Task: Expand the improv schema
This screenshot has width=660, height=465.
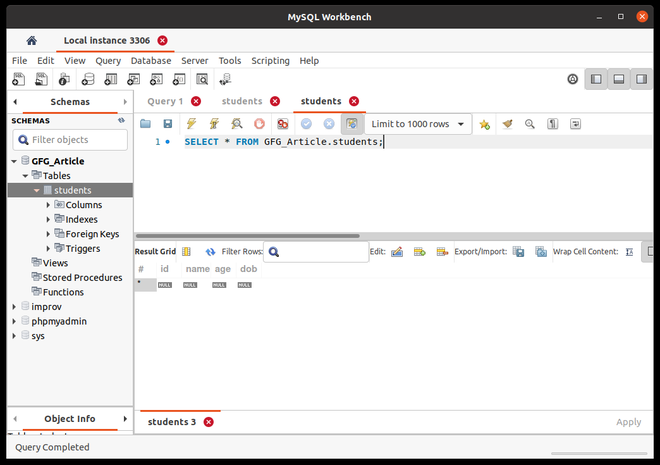Action: [14, 307]
